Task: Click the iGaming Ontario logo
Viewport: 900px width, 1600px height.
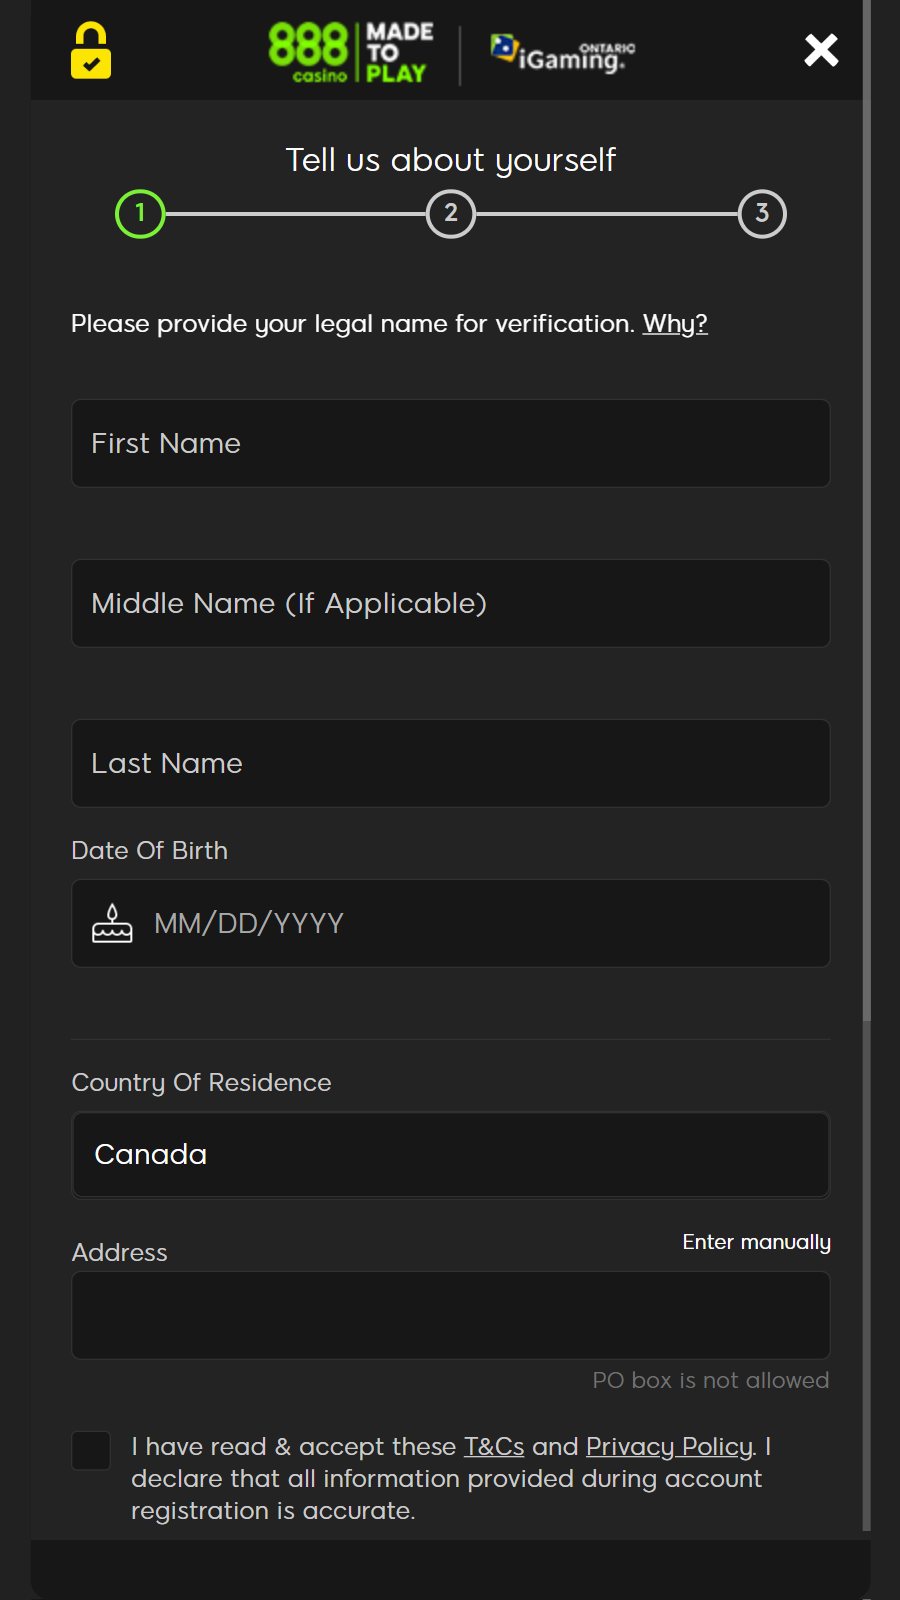Action: pyautogui.click(x=563, y=52)
